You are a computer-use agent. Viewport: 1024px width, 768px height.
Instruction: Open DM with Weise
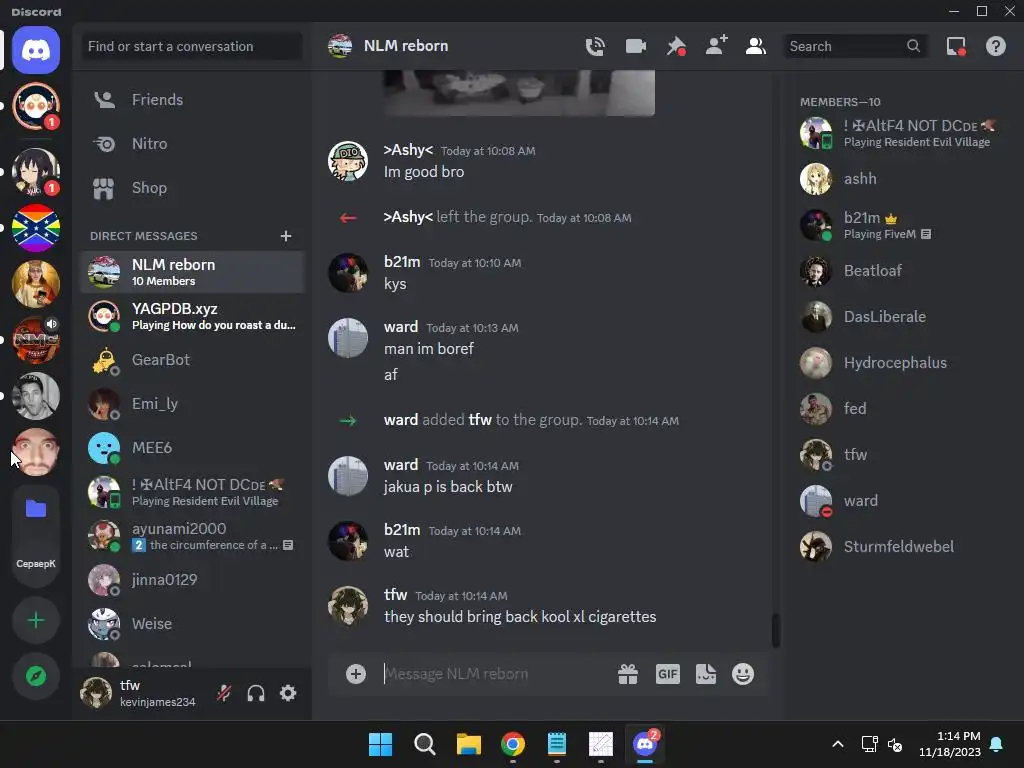tap(192, 624)
